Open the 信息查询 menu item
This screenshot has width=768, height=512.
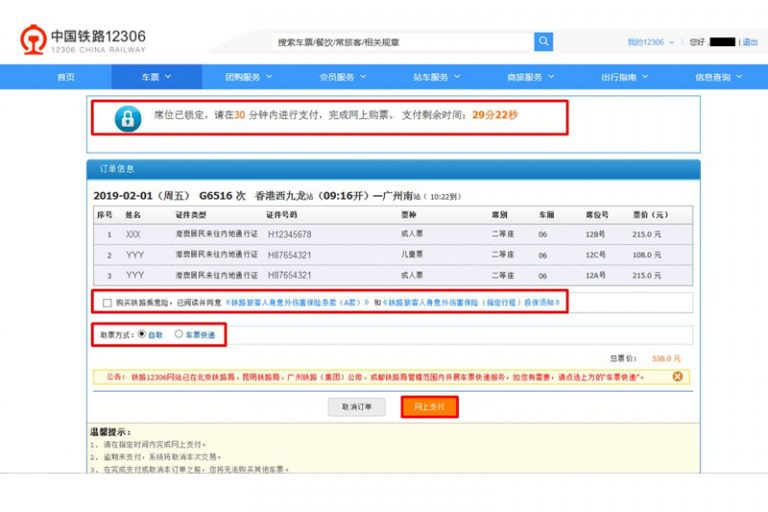(718, 77)
